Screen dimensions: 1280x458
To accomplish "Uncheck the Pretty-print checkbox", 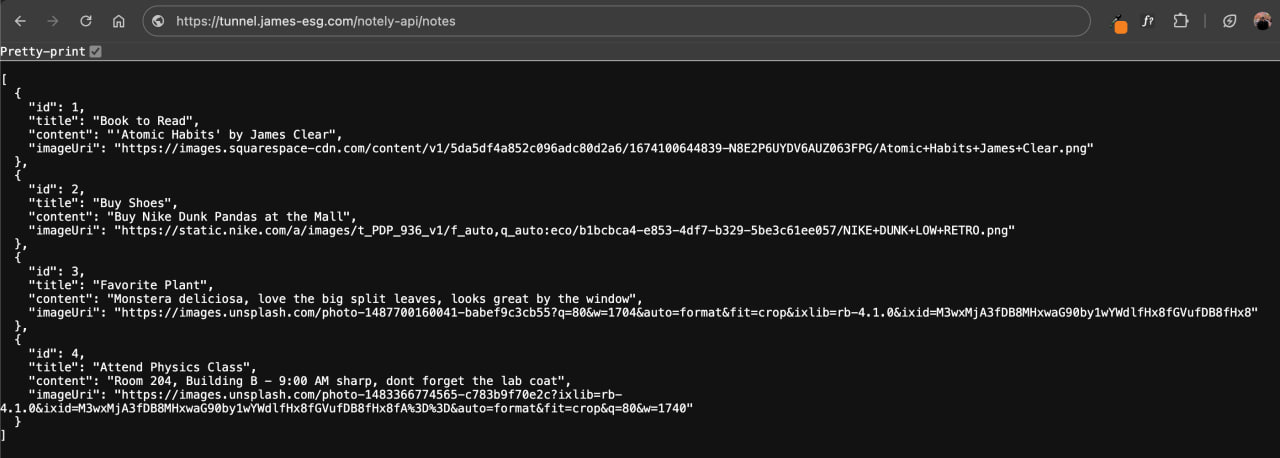I will [96, 51].
